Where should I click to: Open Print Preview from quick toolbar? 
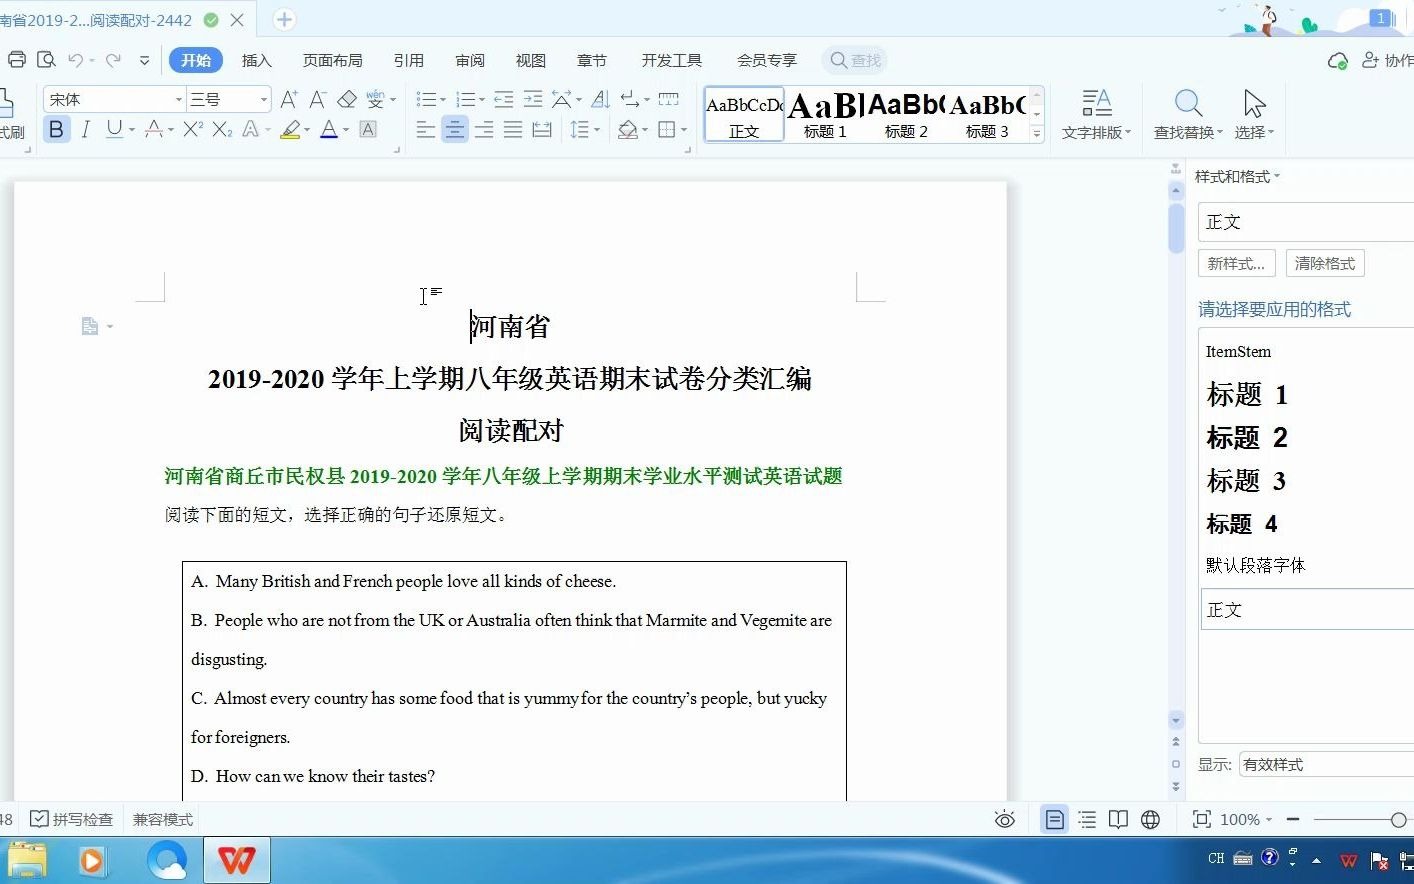(46, 60)
